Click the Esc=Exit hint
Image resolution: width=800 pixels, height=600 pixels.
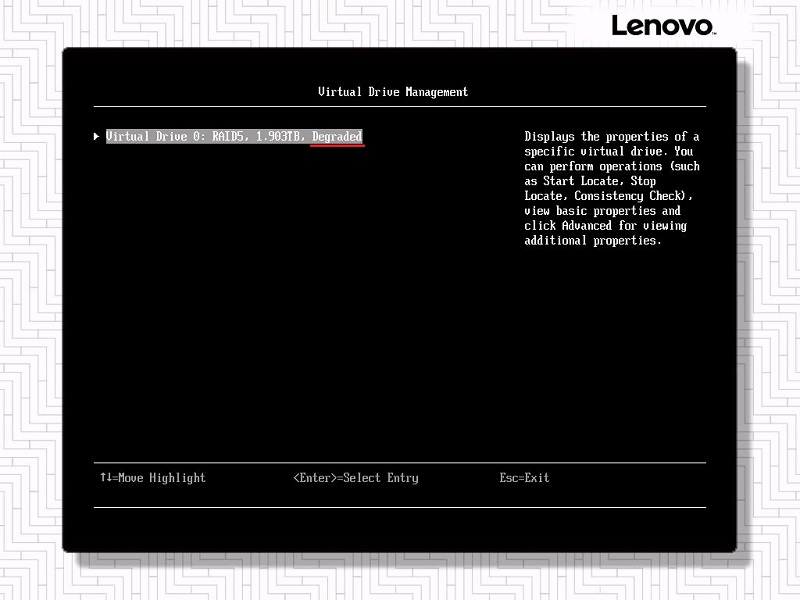(524, 478)
